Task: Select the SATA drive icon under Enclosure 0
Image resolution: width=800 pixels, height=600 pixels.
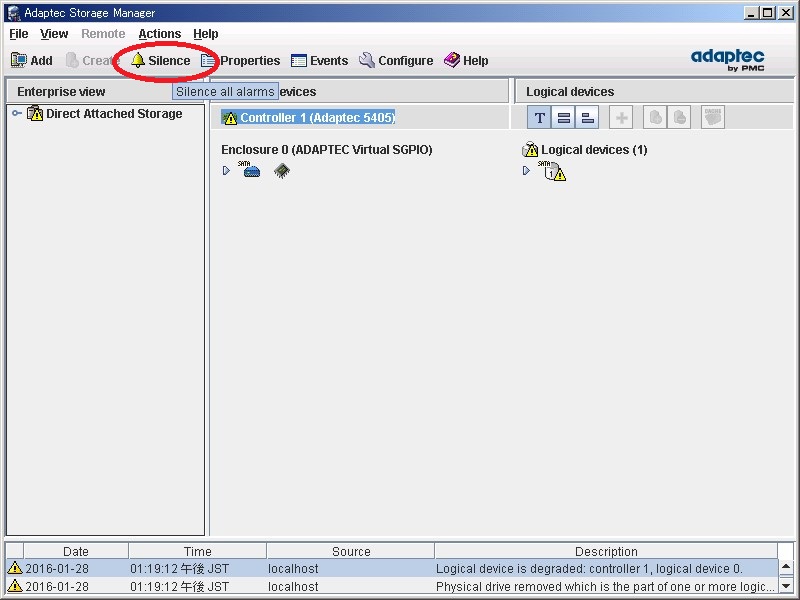Action: click(251, 170)
